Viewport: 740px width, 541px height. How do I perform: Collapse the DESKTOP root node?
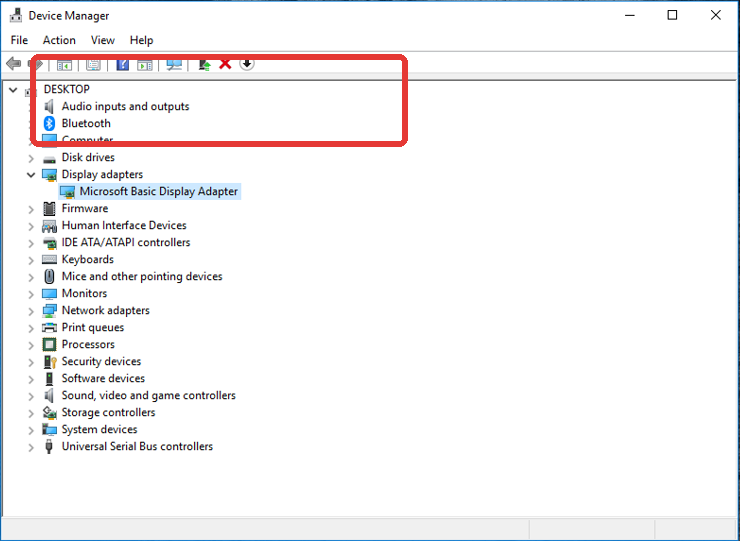click(x=13, y=90)
